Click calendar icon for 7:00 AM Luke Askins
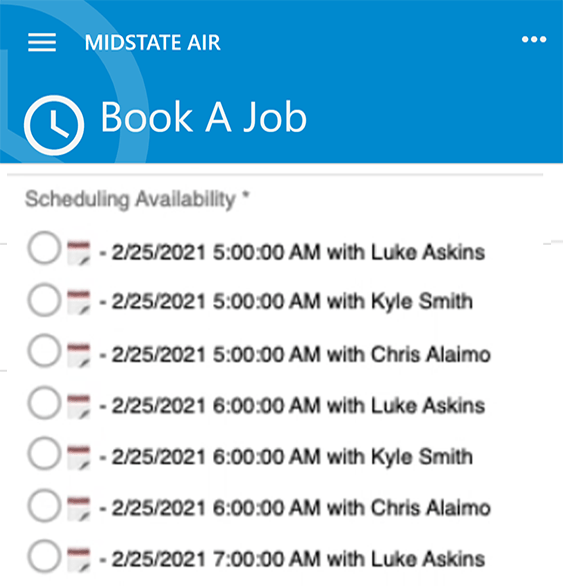This screenshot has width=563, height=586. click(79, 559)
